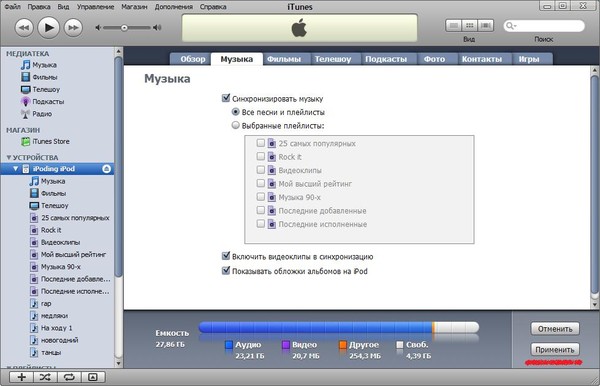The image size is (600, 386).
Task: Open the Вид menu
Action: coord(64,7)
